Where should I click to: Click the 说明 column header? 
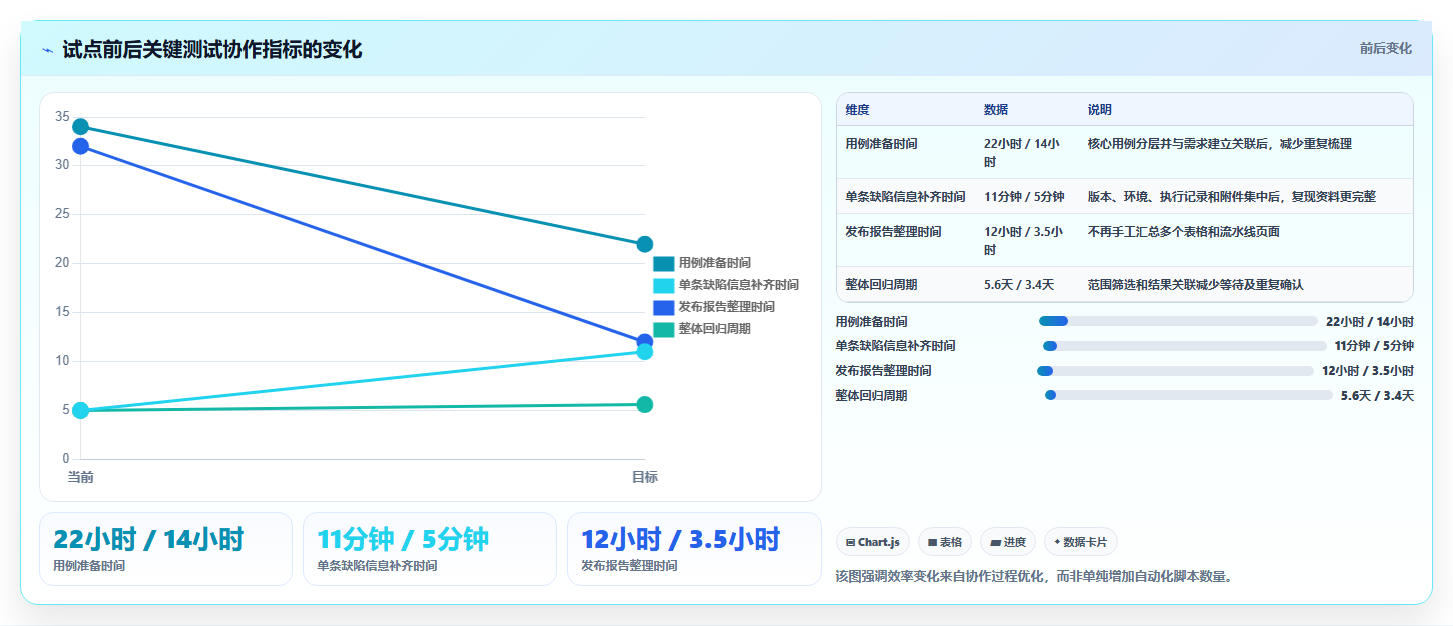1100,110
